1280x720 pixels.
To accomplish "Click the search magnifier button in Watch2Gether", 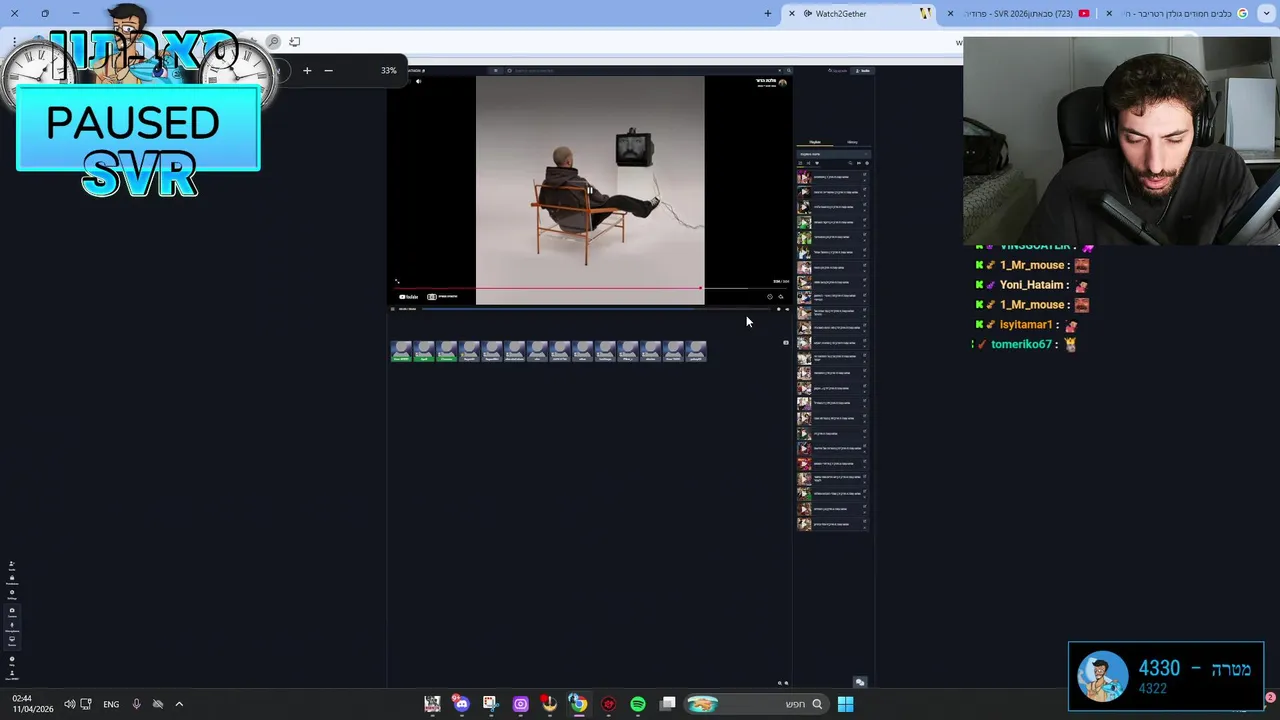I will tap(788, 70).
